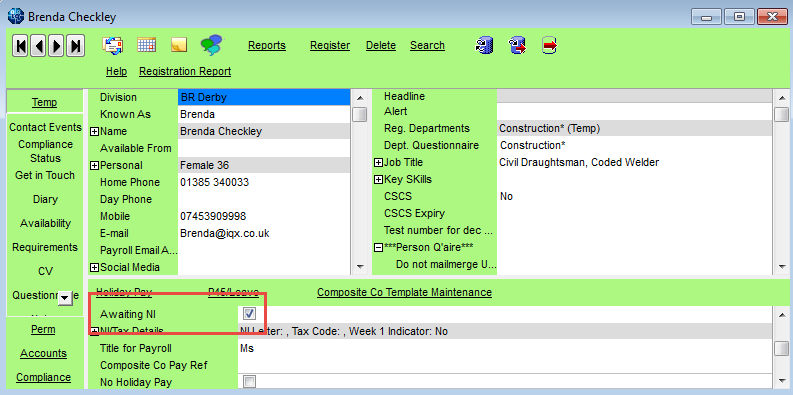Click the Title for Payroll field Ms
793x395 pixels.
point(506,348)
